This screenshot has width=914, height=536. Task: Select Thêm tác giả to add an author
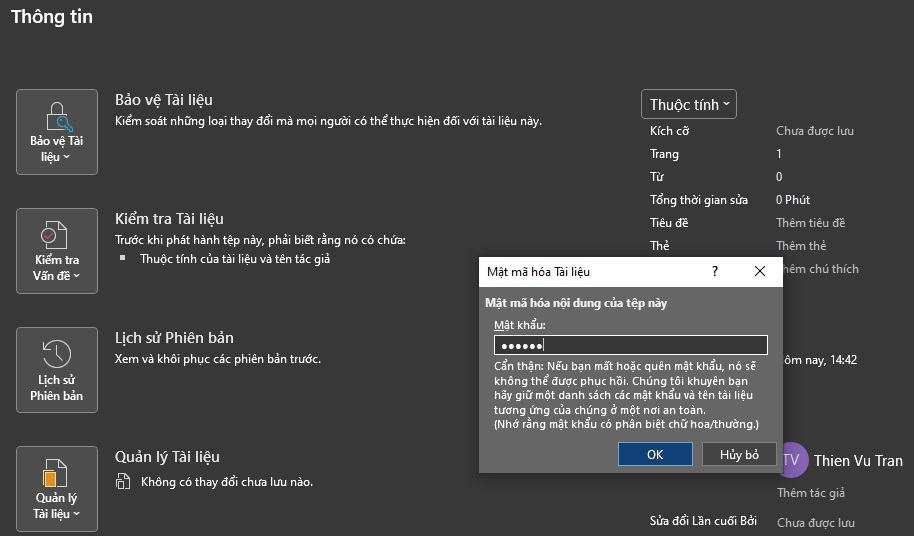[810, 493]
